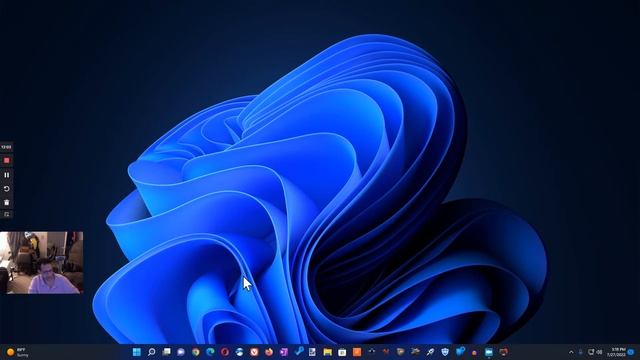The width and height of the screenshot is (640, 360).
Task: Open the rocket icon app on the taskbar
Action: (x=430, y=352)
